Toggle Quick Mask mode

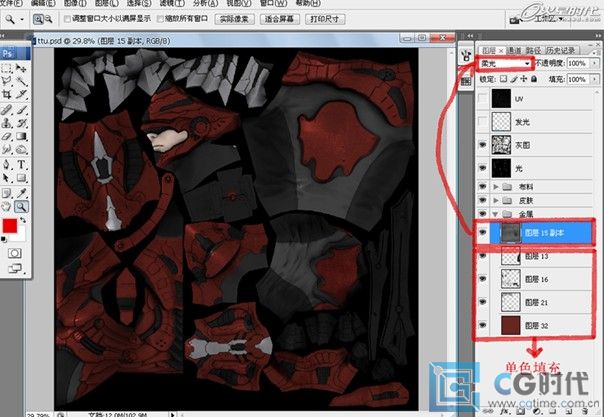click(15, 253)
